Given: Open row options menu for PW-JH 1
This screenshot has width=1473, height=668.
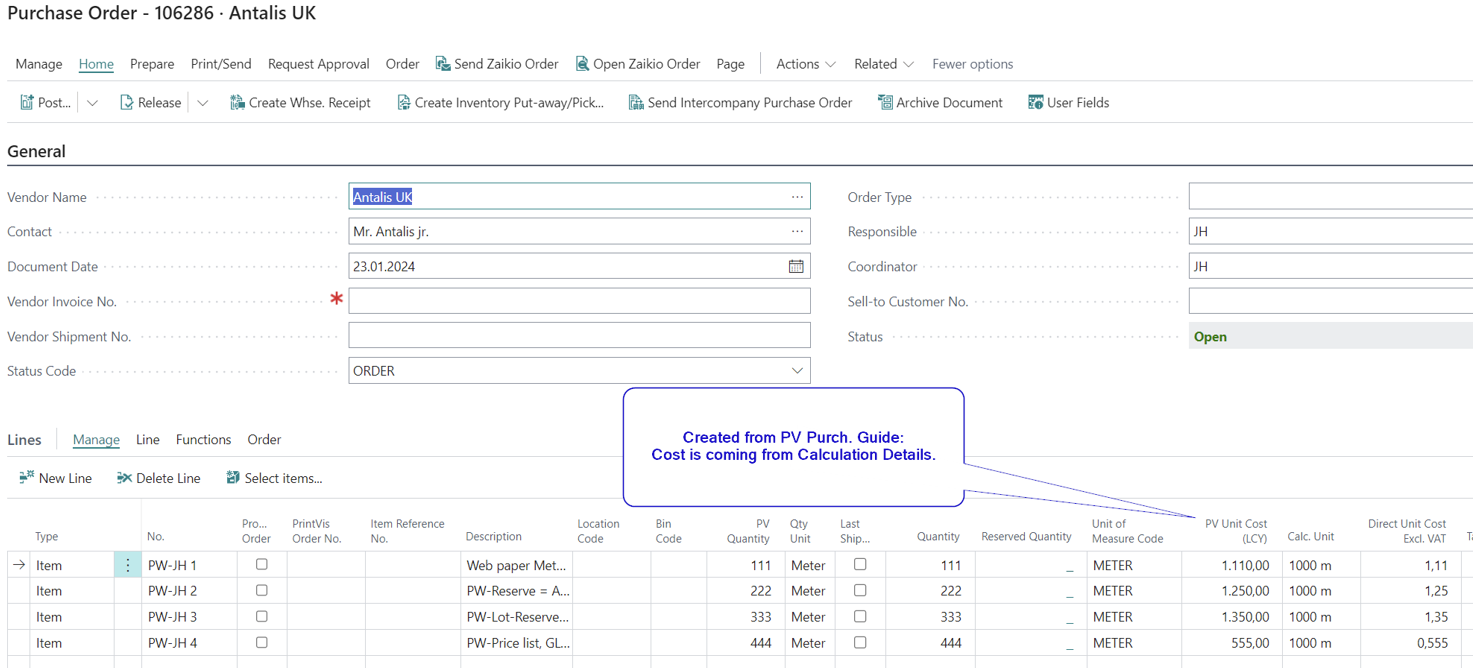Looking at the screenshot, I should tap(127, 565).
